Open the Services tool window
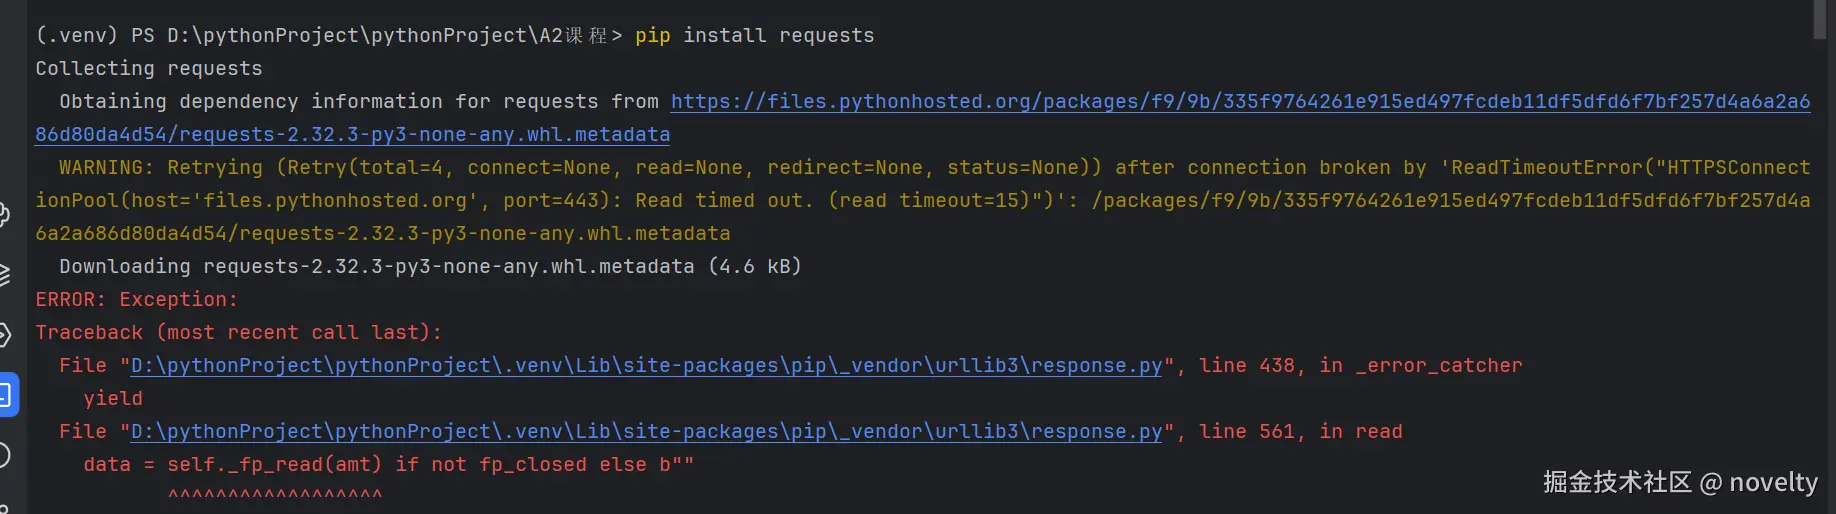This screenshot has height=514, width=1836. click(4, 335)
